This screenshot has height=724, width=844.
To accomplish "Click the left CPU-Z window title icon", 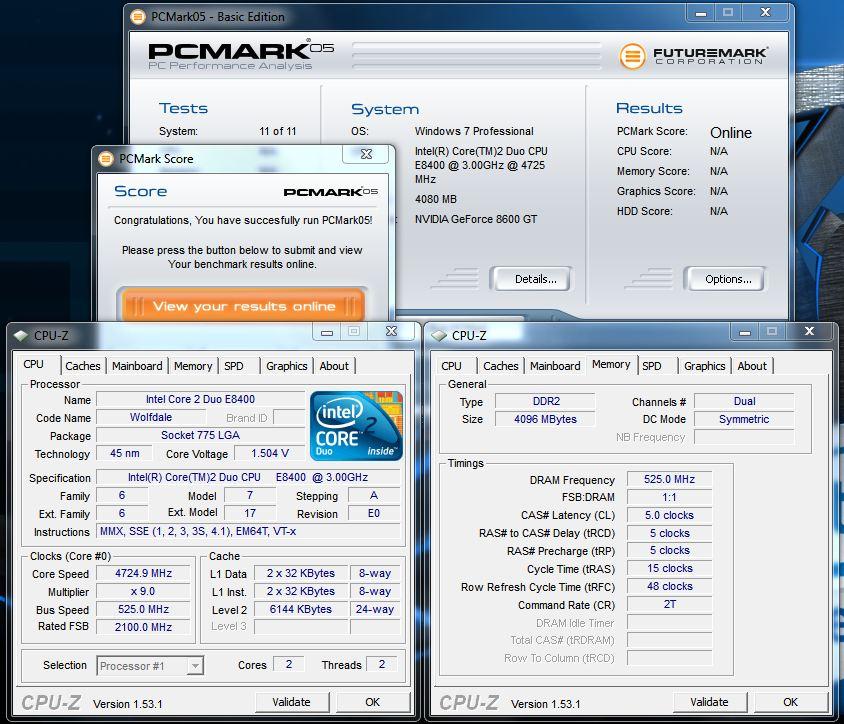I will (x=21, y=335).
